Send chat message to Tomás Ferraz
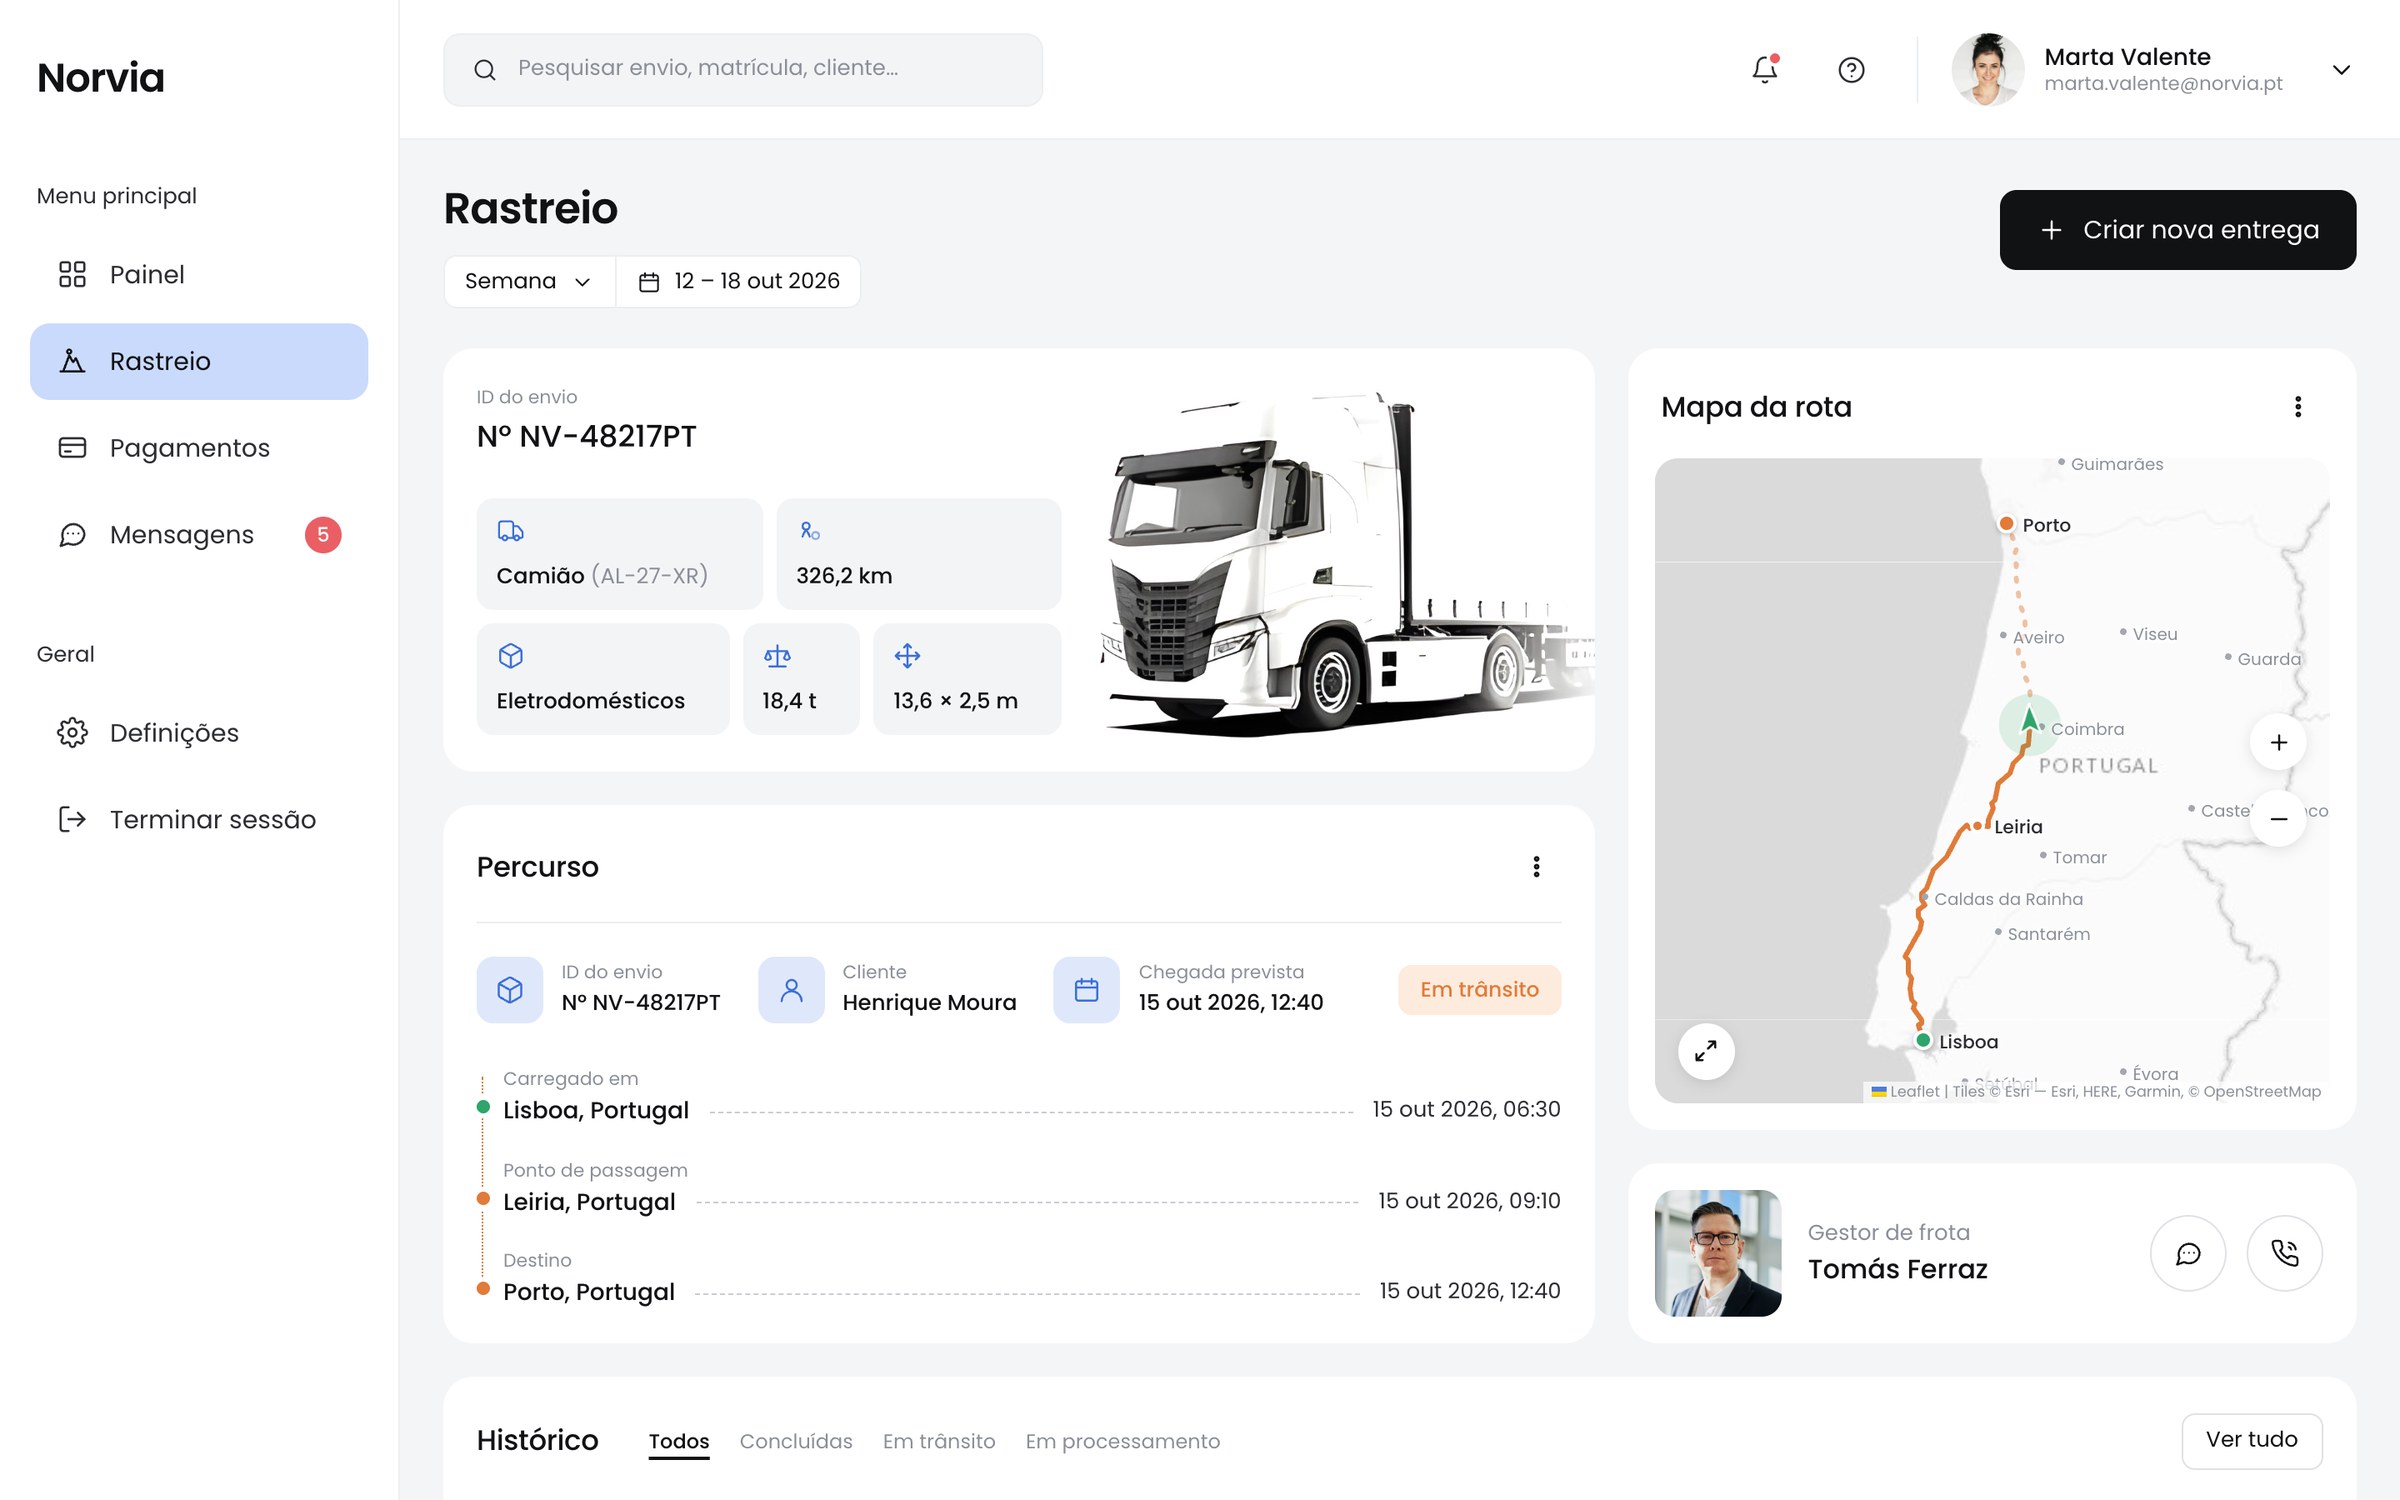 pyautogui.click(x=2188, y=1253)
